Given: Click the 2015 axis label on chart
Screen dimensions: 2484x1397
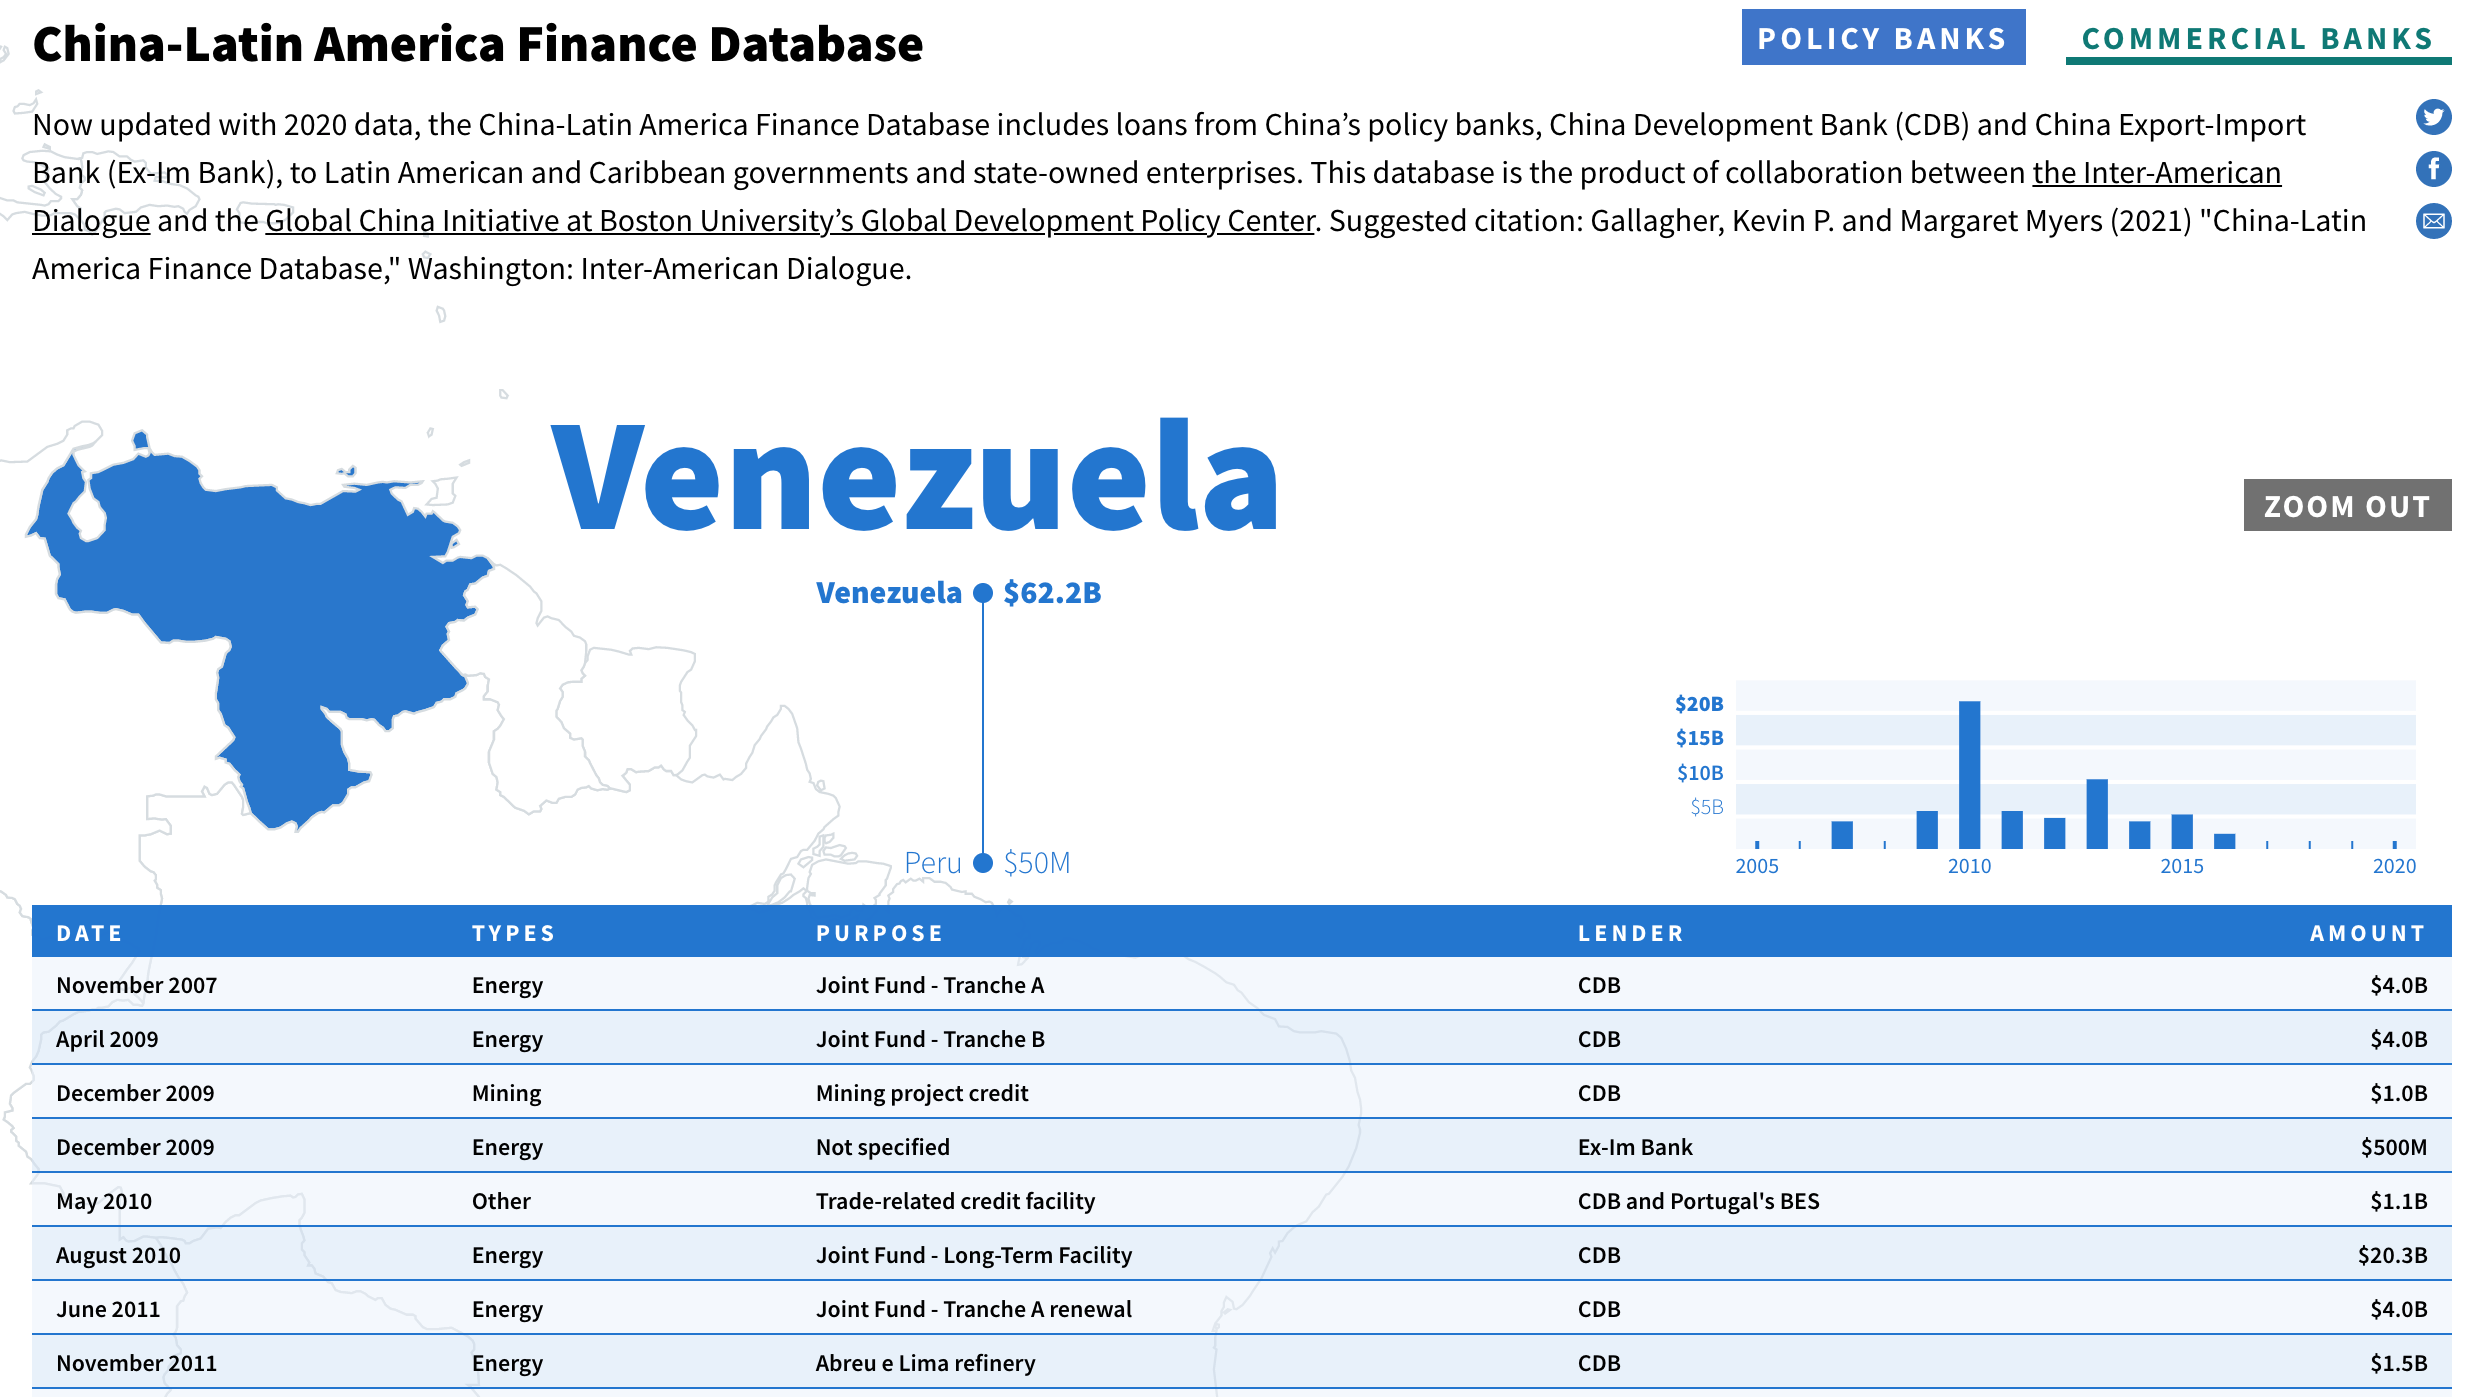Looking at the screenshot, I should [x=2181, y=866].
